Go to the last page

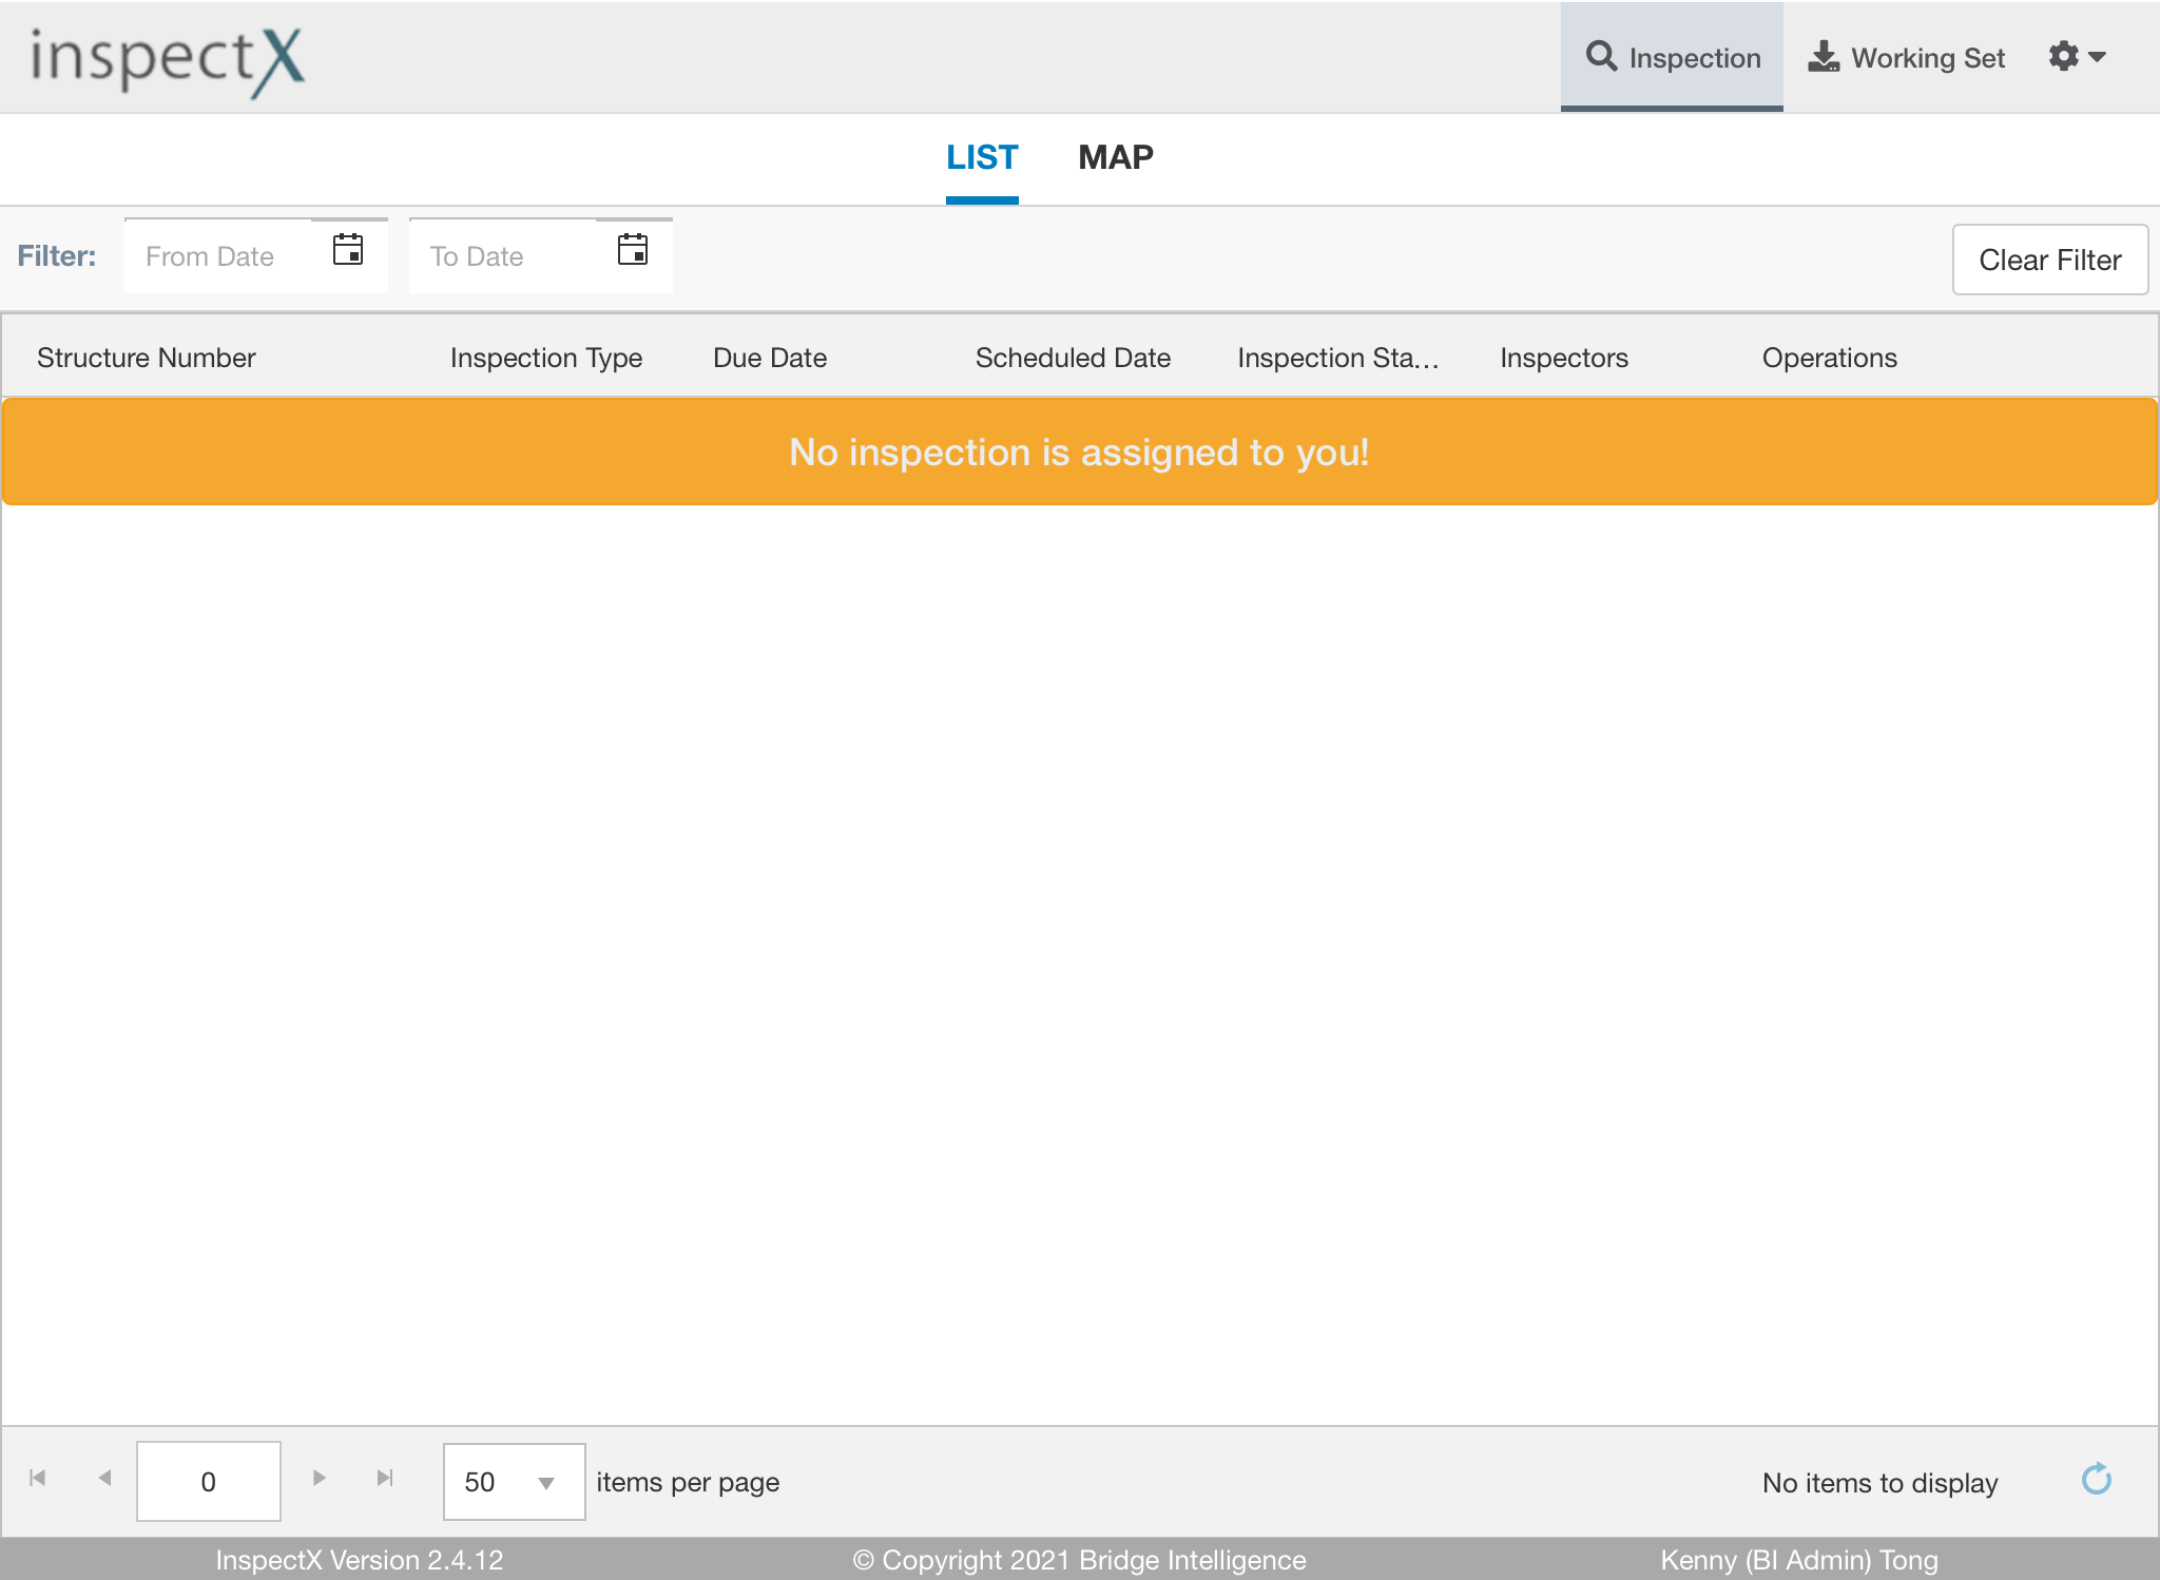(385, 1478)
